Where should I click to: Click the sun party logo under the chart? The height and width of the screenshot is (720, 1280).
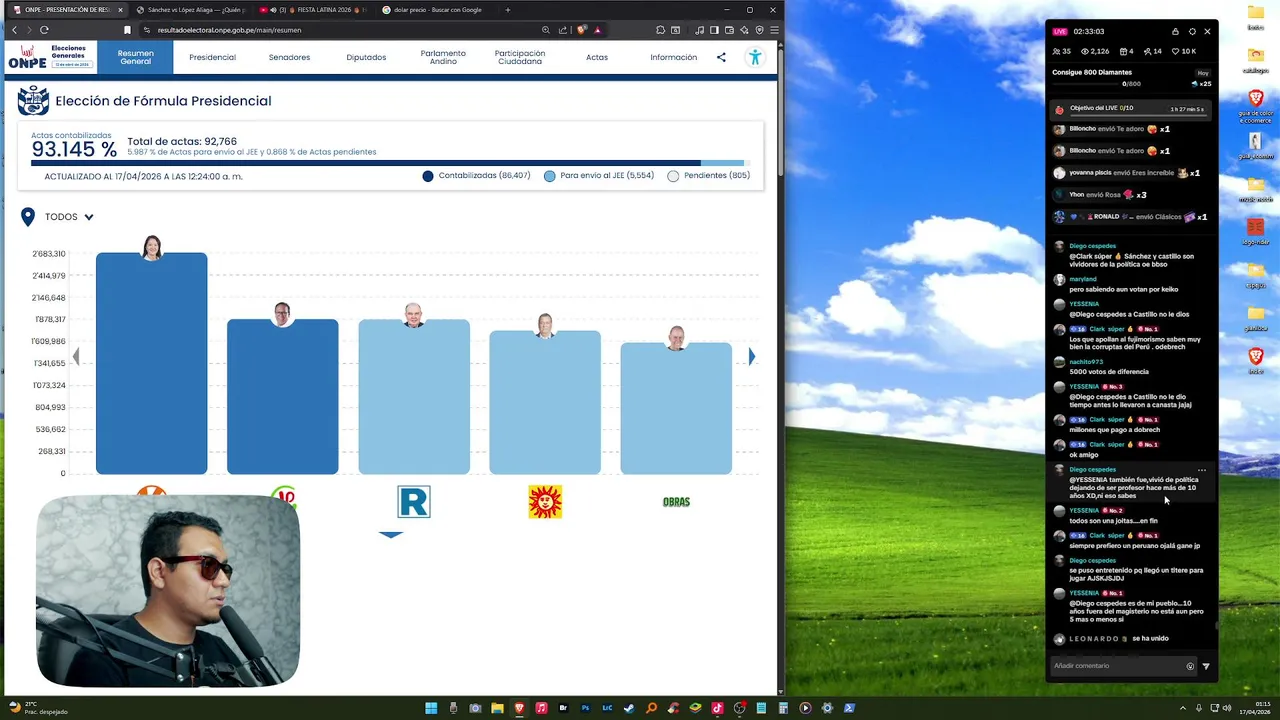coord(545,501)
